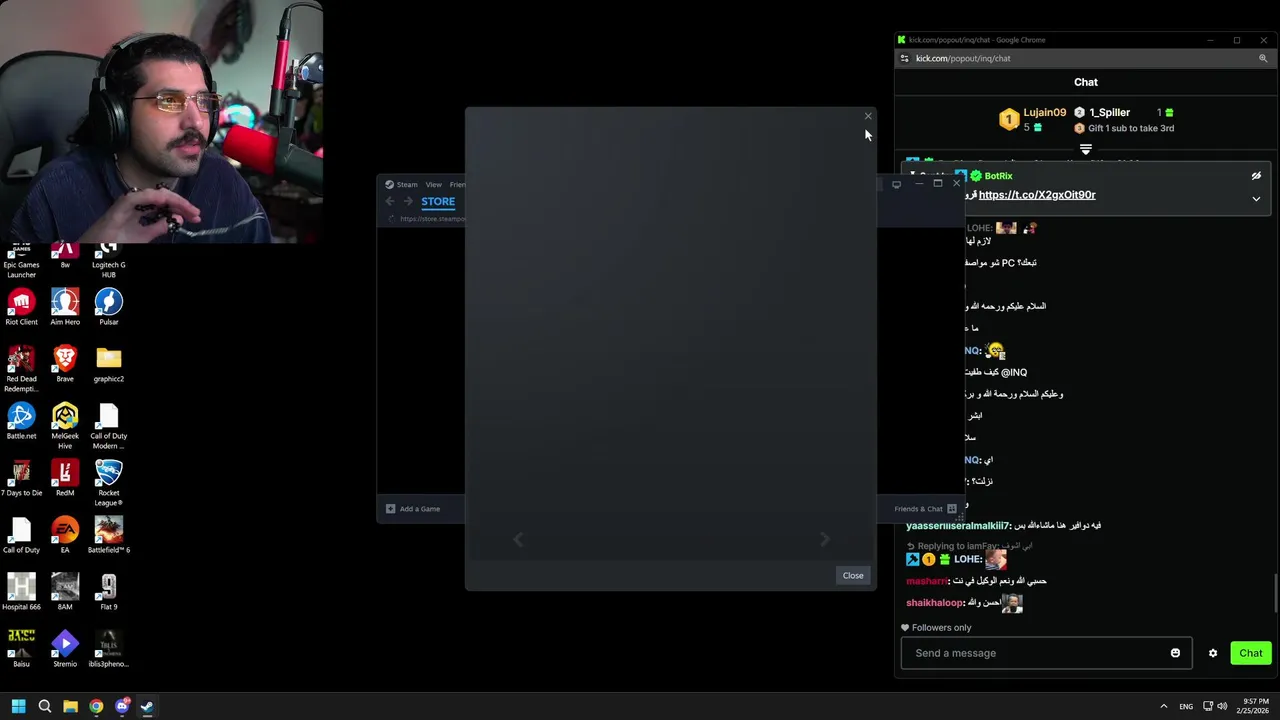
Task: Switch to the STORE tab in Steam
Action: point(438,201)
